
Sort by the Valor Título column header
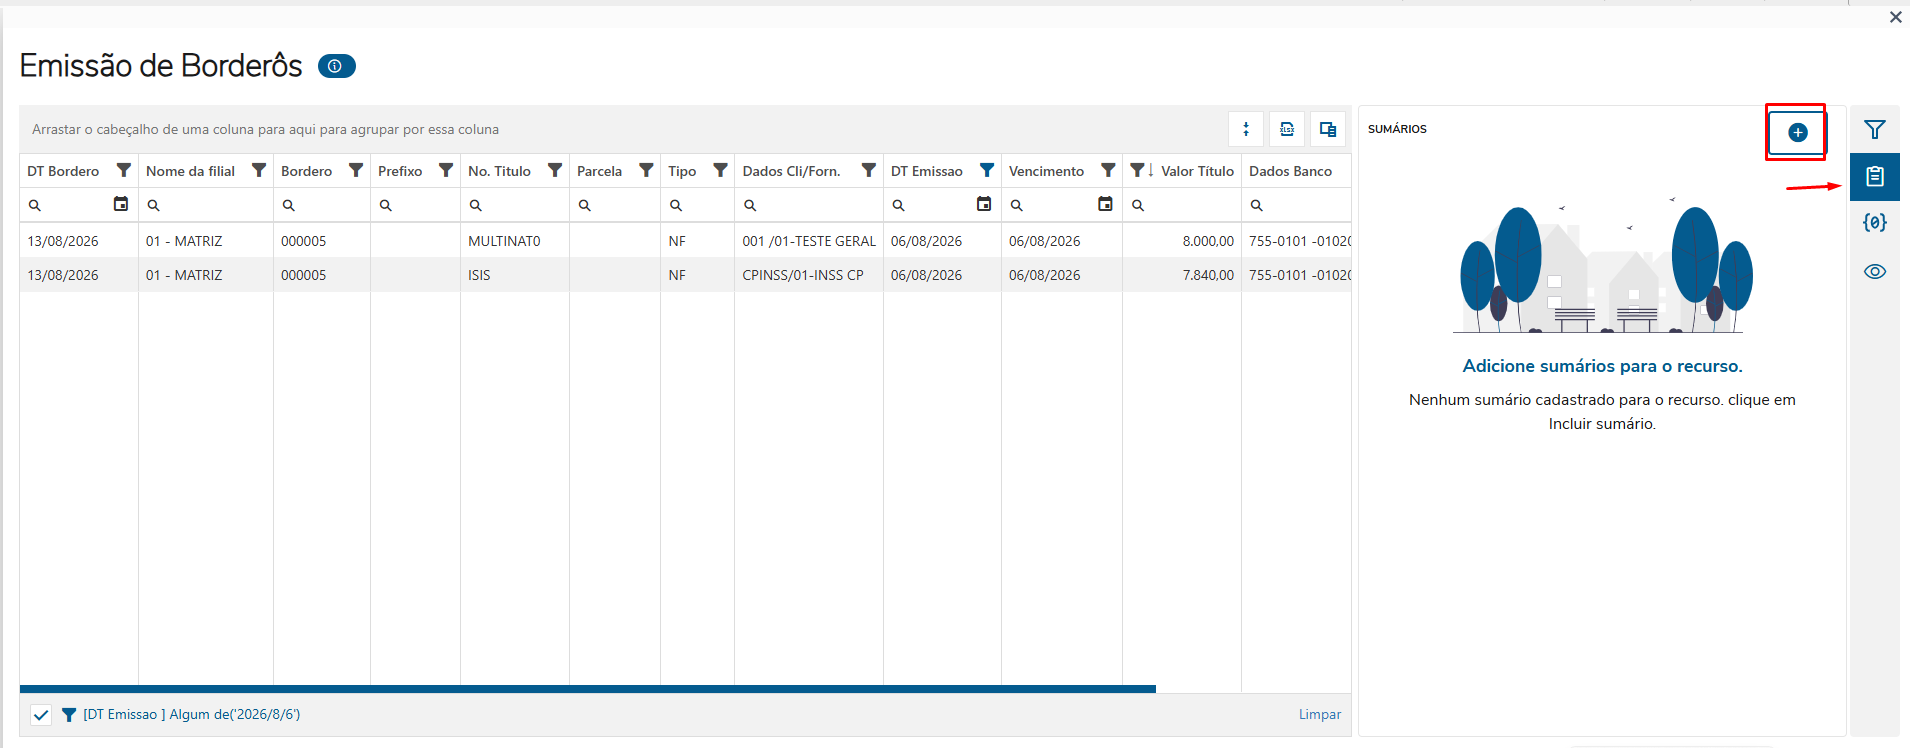[x=1197, y=171]
